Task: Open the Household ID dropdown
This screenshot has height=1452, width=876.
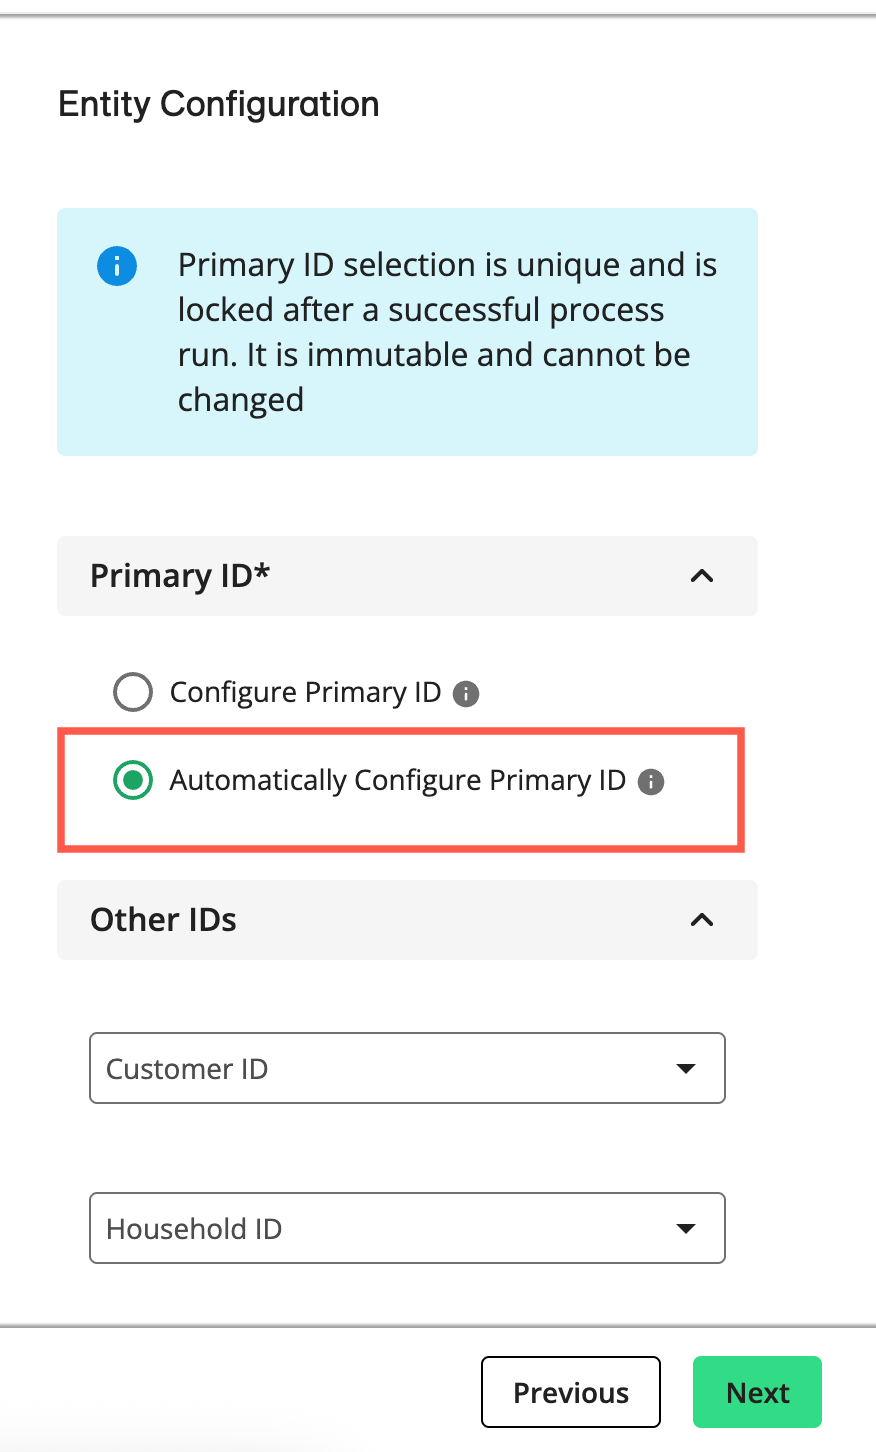Action: tap(407, 1228)
